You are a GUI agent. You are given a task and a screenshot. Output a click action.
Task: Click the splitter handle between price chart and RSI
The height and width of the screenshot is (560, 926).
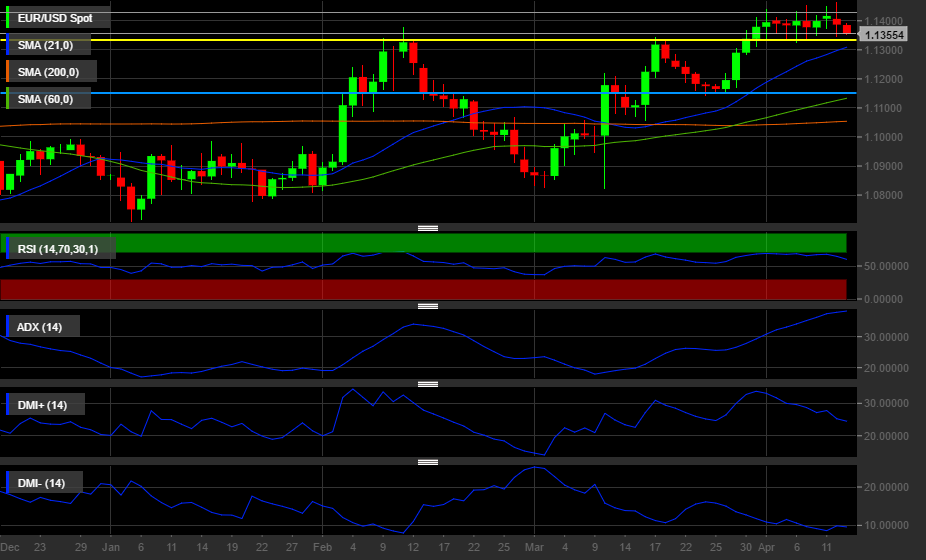pyautogui.click(x=427, y=228)
